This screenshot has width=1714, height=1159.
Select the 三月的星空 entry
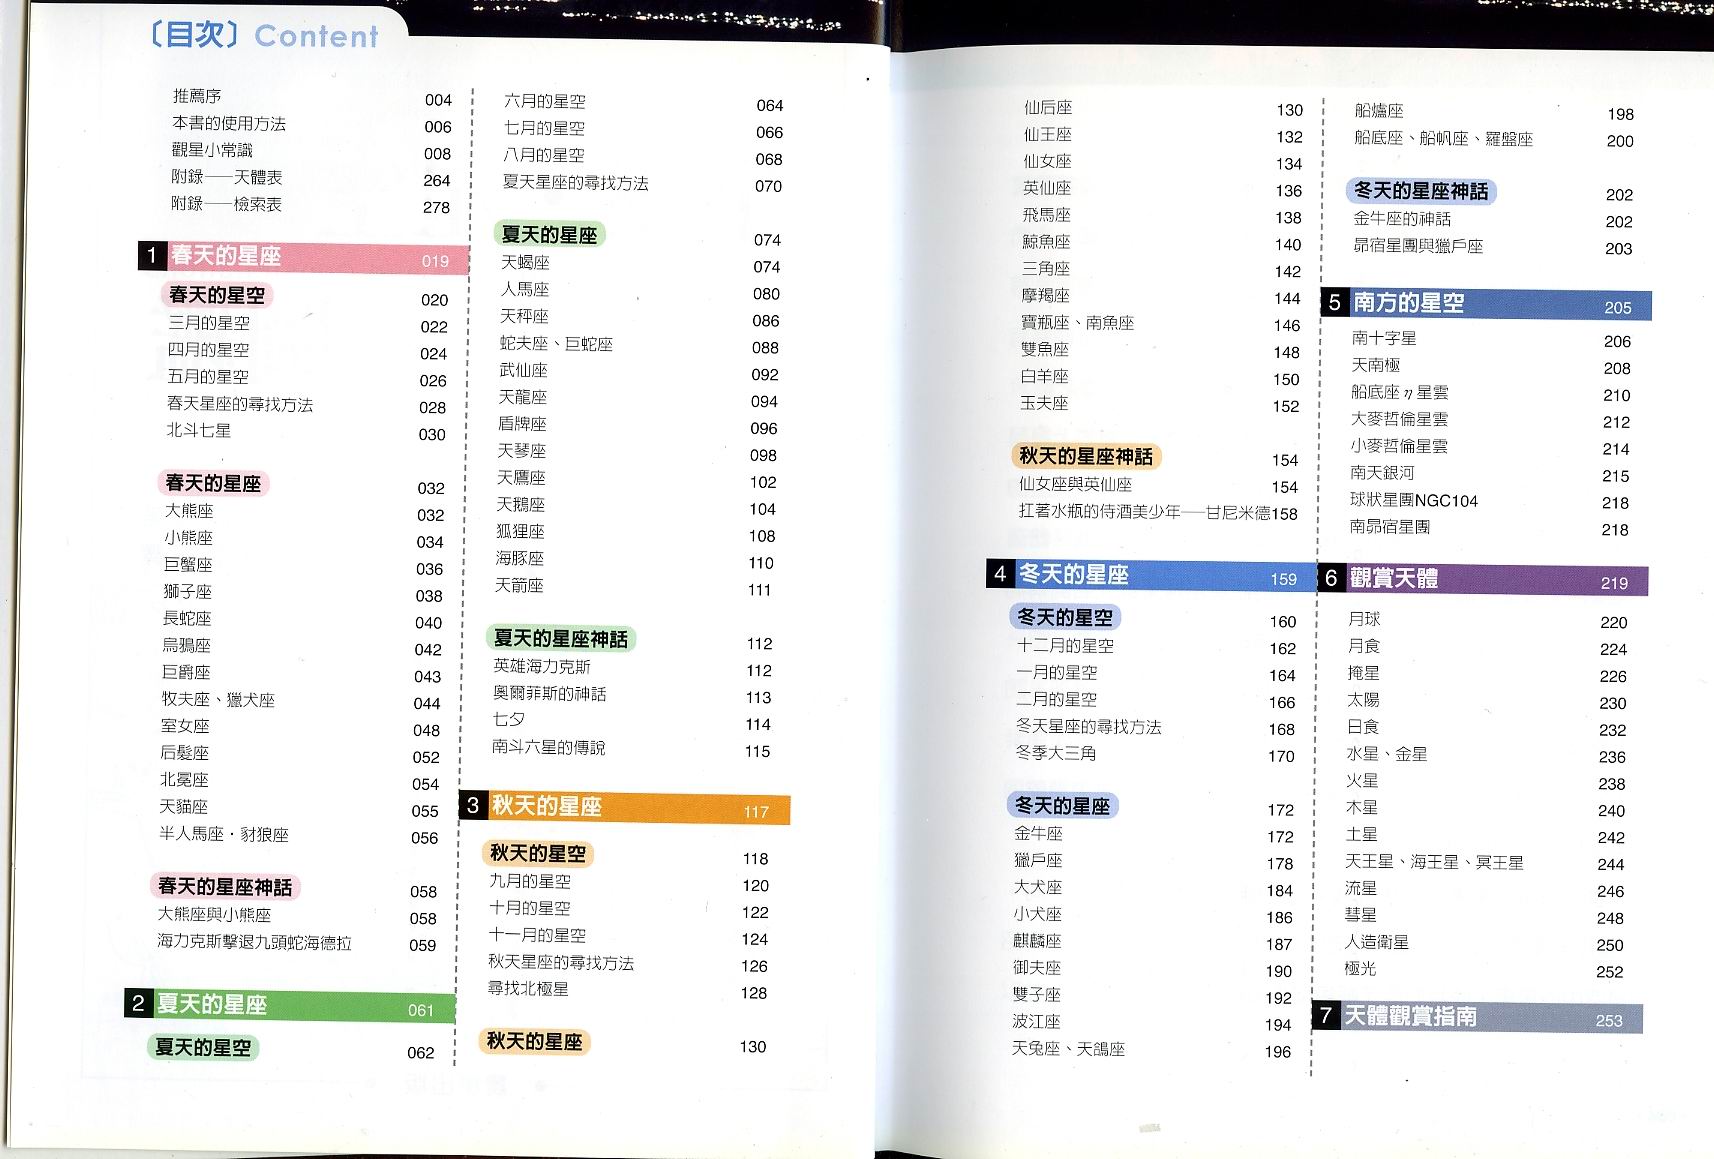tap(209, 323)
